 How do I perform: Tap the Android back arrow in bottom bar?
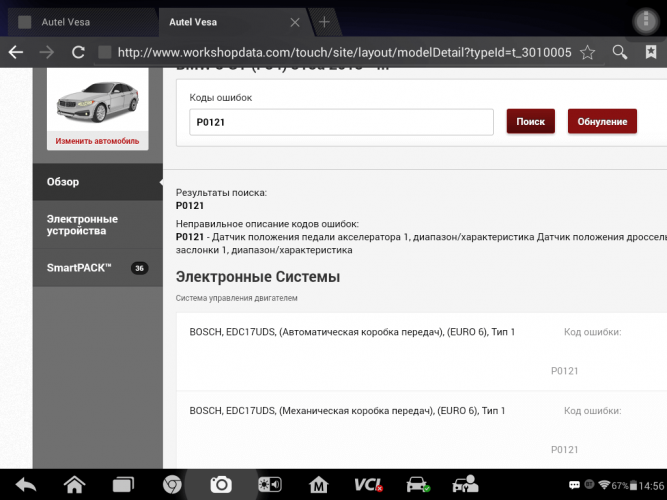(x=26, y=485)
